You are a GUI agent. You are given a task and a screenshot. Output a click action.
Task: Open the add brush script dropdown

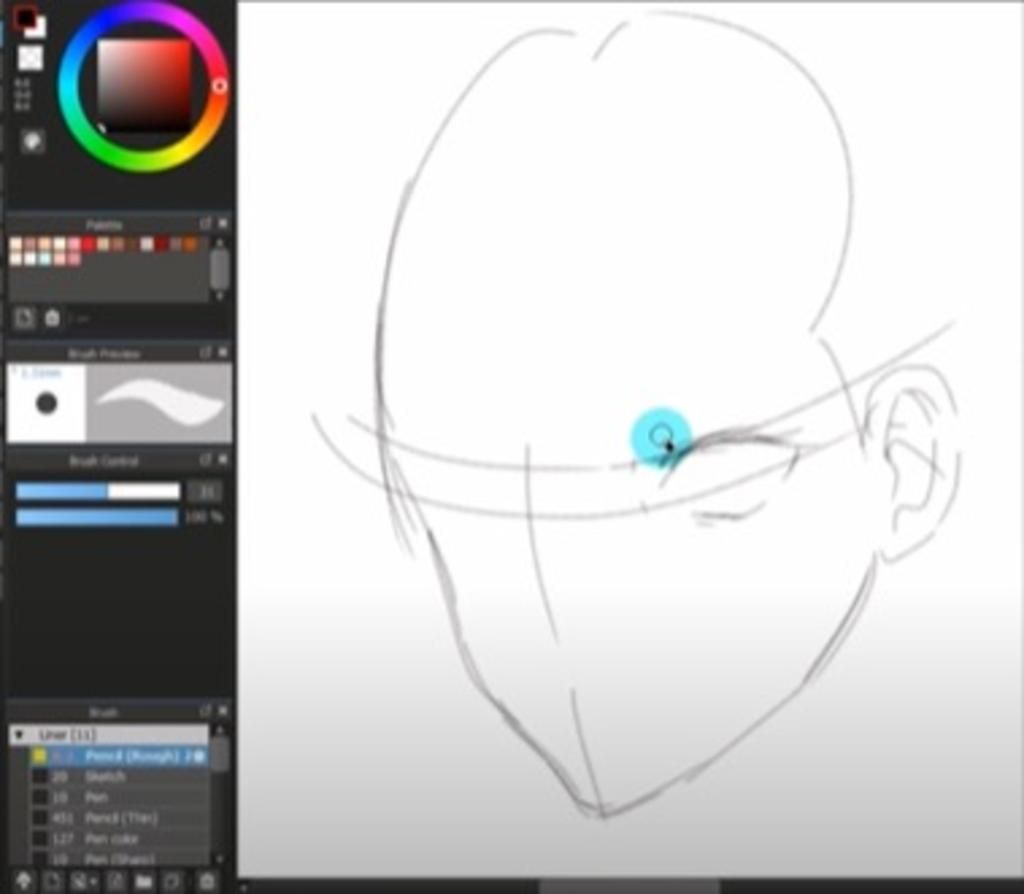click(82, 881)
